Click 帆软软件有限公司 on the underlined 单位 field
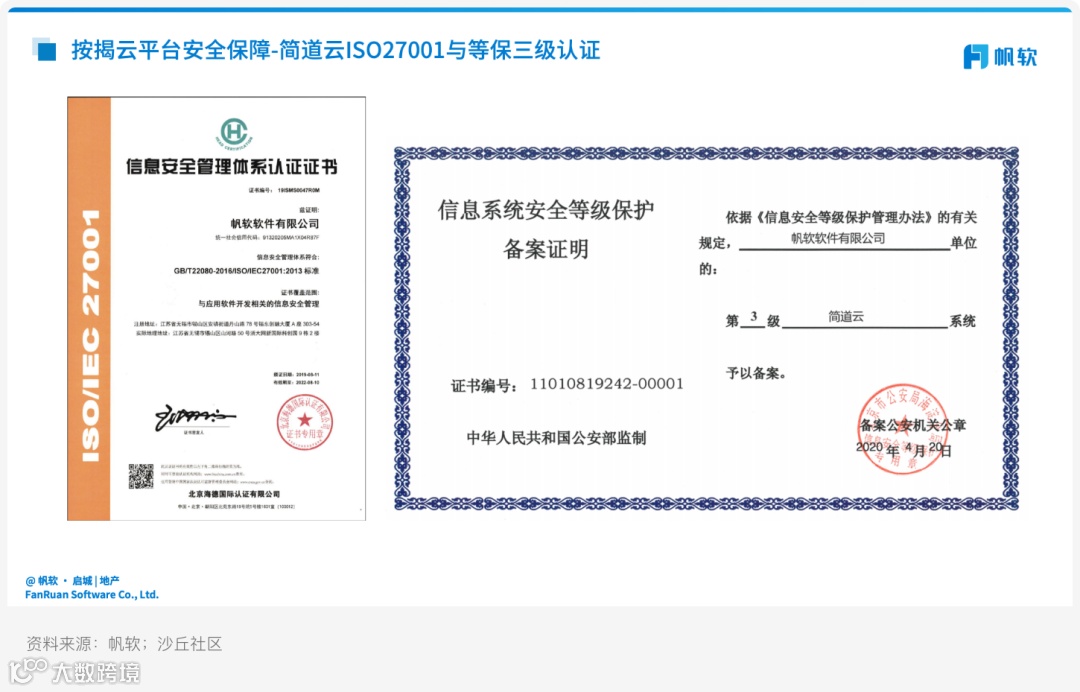This screenshot has width=1080, height=692. [x=838, y=238]
